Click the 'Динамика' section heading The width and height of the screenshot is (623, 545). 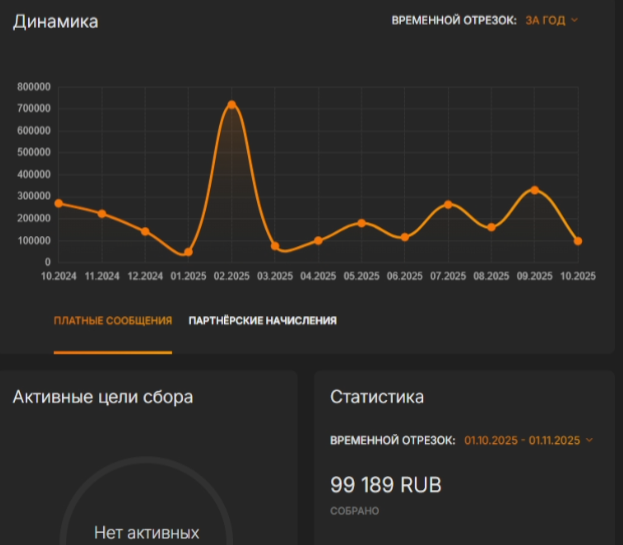(56, 21)
